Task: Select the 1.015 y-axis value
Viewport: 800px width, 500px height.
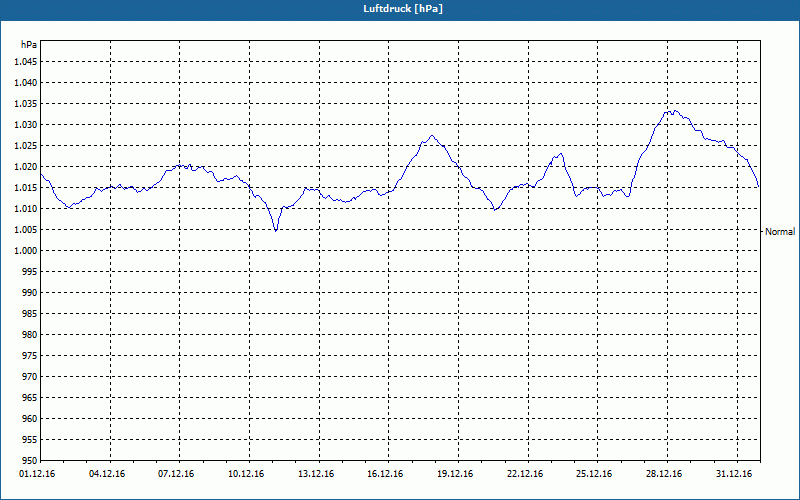Action: 26,188
